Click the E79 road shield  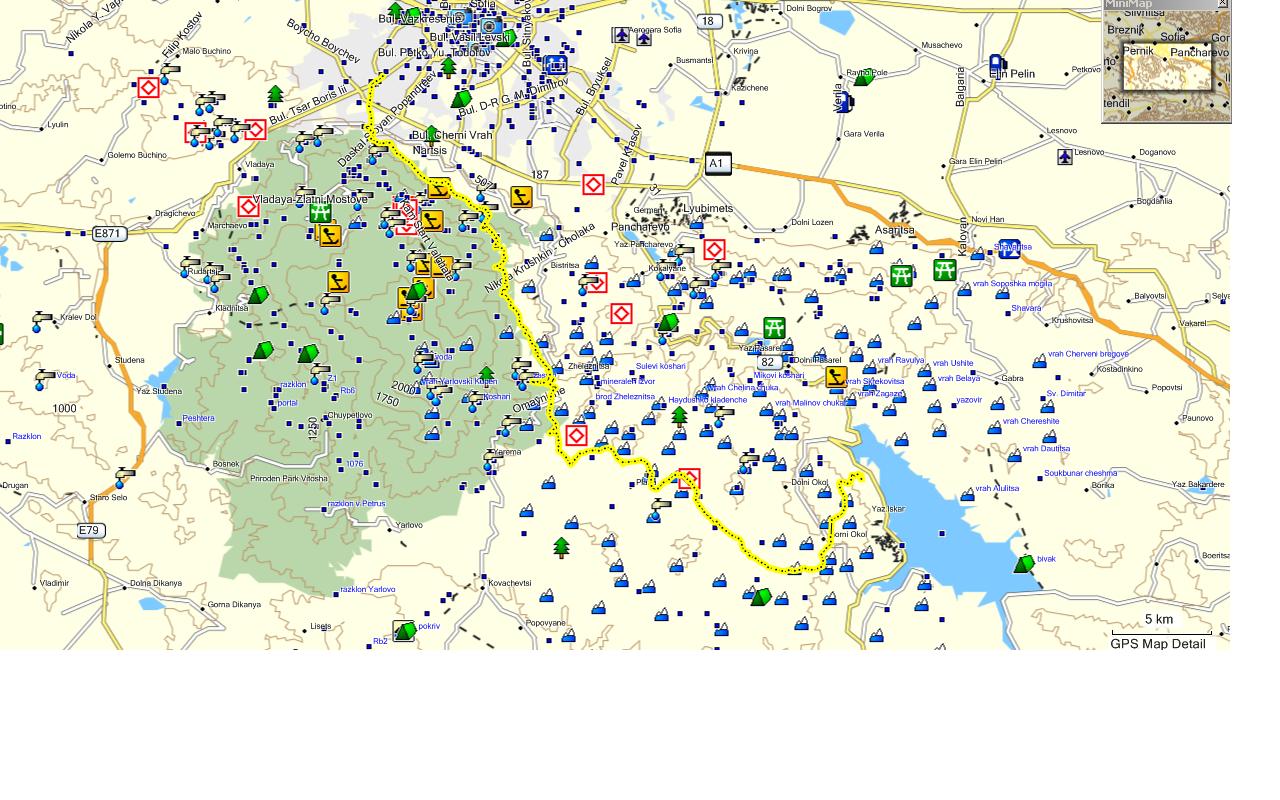click(x=90, y=530)
